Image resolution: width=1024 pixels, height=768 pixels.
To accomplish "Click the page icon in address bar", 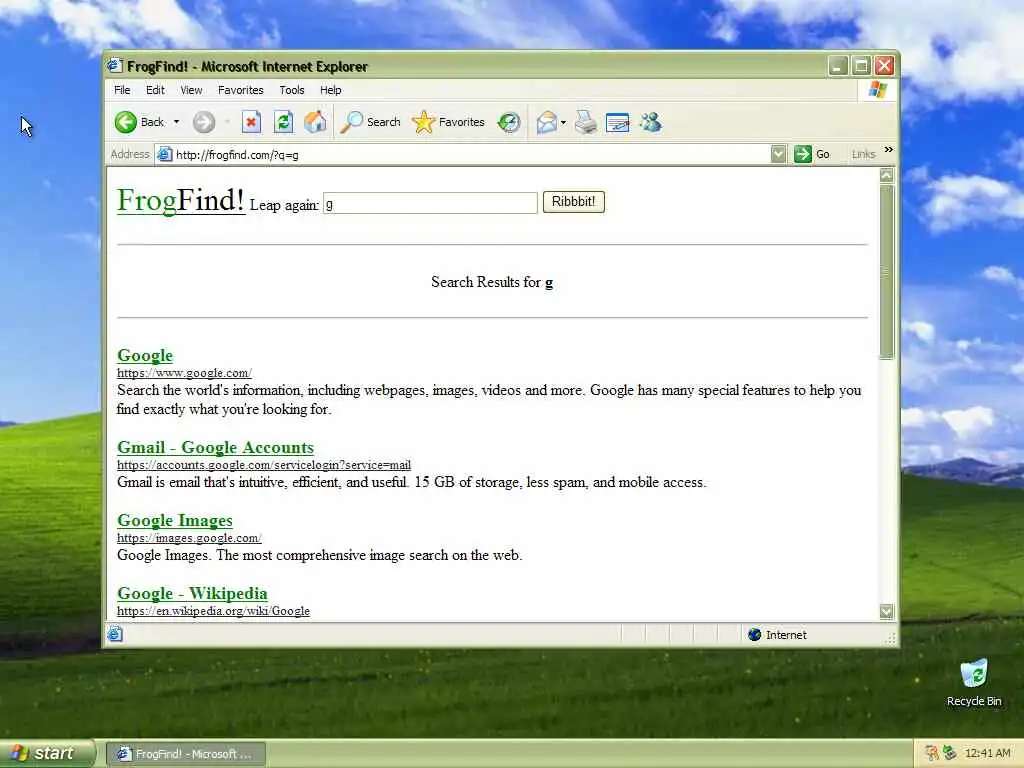I will [165, 154].
